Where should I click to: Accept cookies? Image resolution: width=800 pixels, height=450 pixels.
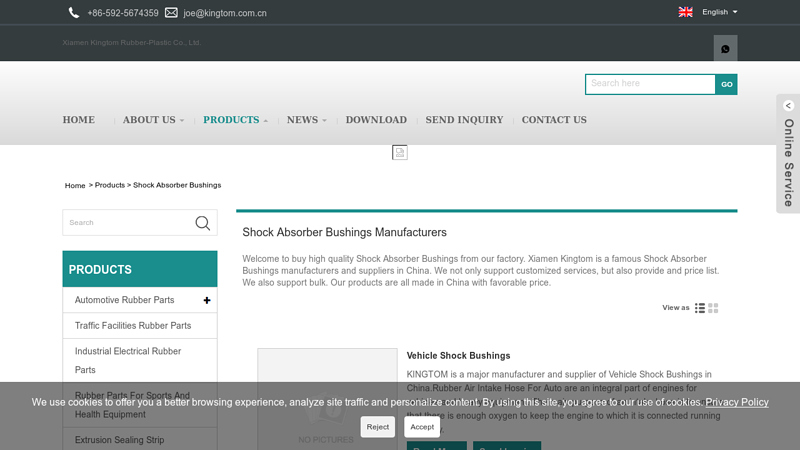[422, 427]
